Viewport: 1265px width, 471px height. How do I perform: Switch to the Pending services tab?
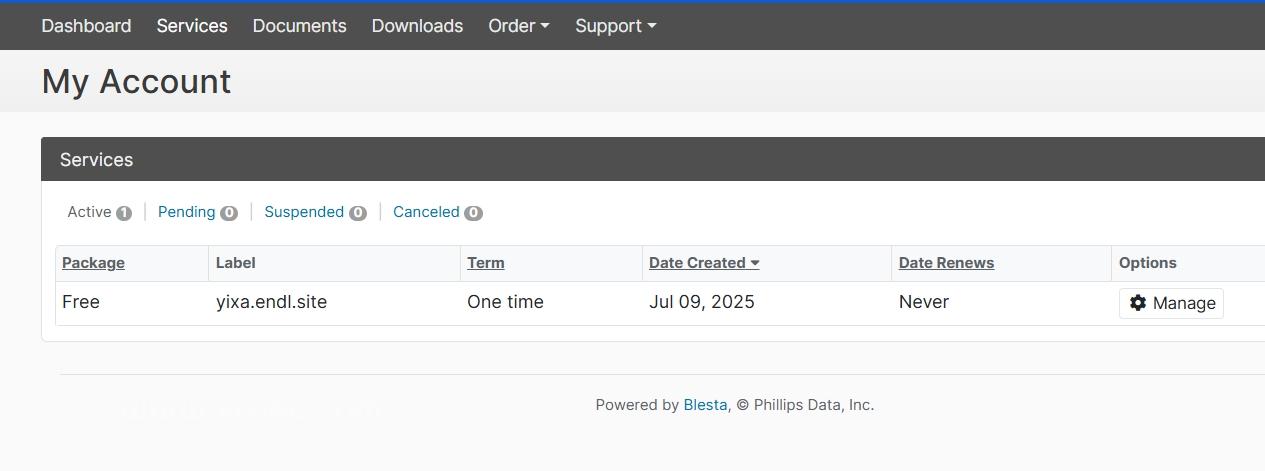click(197, 212)
